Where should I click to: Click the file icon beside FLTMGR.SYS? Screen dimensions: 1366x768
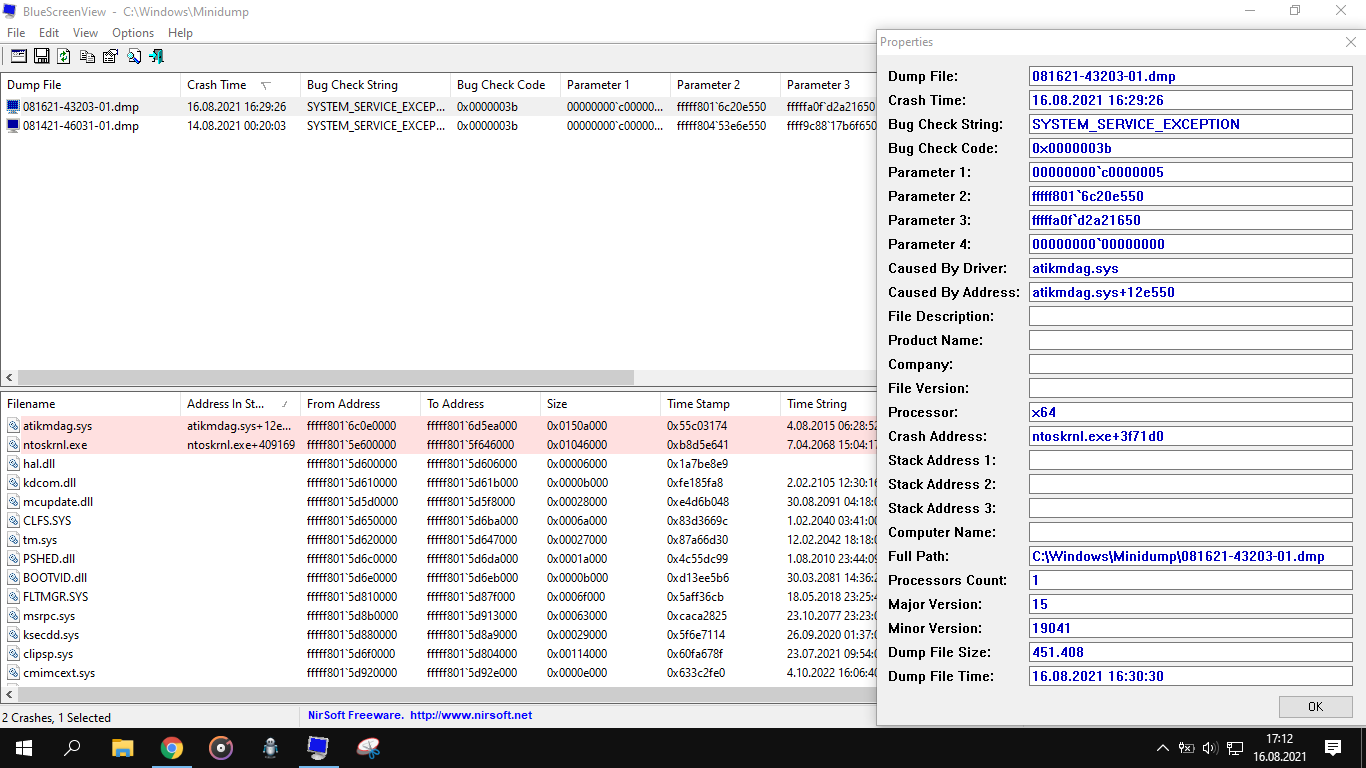13,597
